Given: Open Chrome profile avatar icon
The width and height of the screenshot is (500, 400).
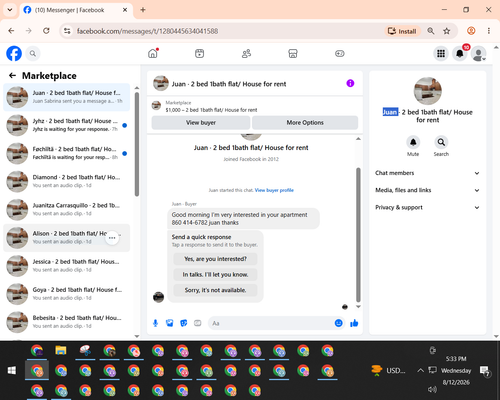Looking at the screenshot, I should point(471,31).
